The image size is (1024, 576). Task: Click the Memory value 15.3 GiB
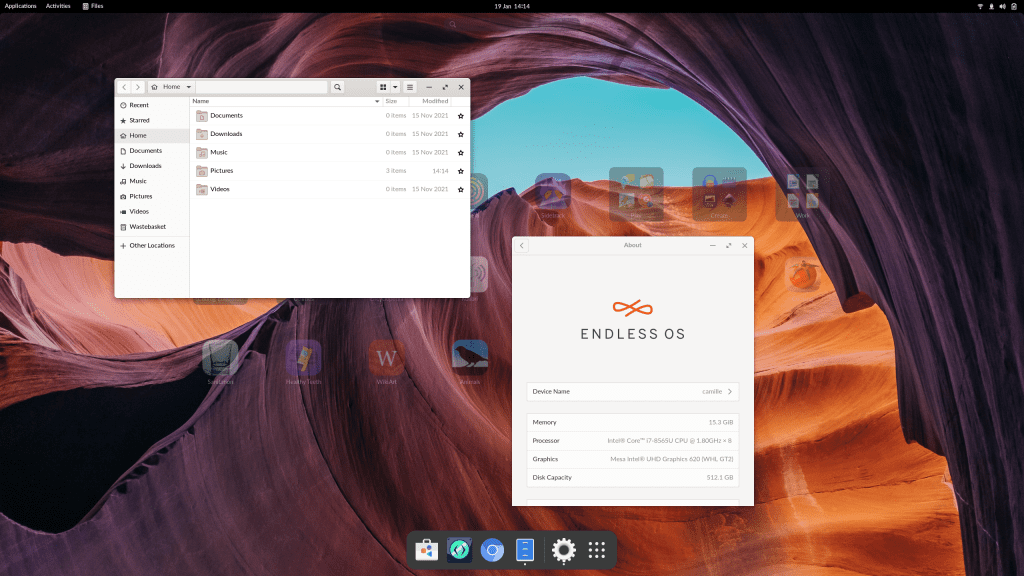pos(720,423)
